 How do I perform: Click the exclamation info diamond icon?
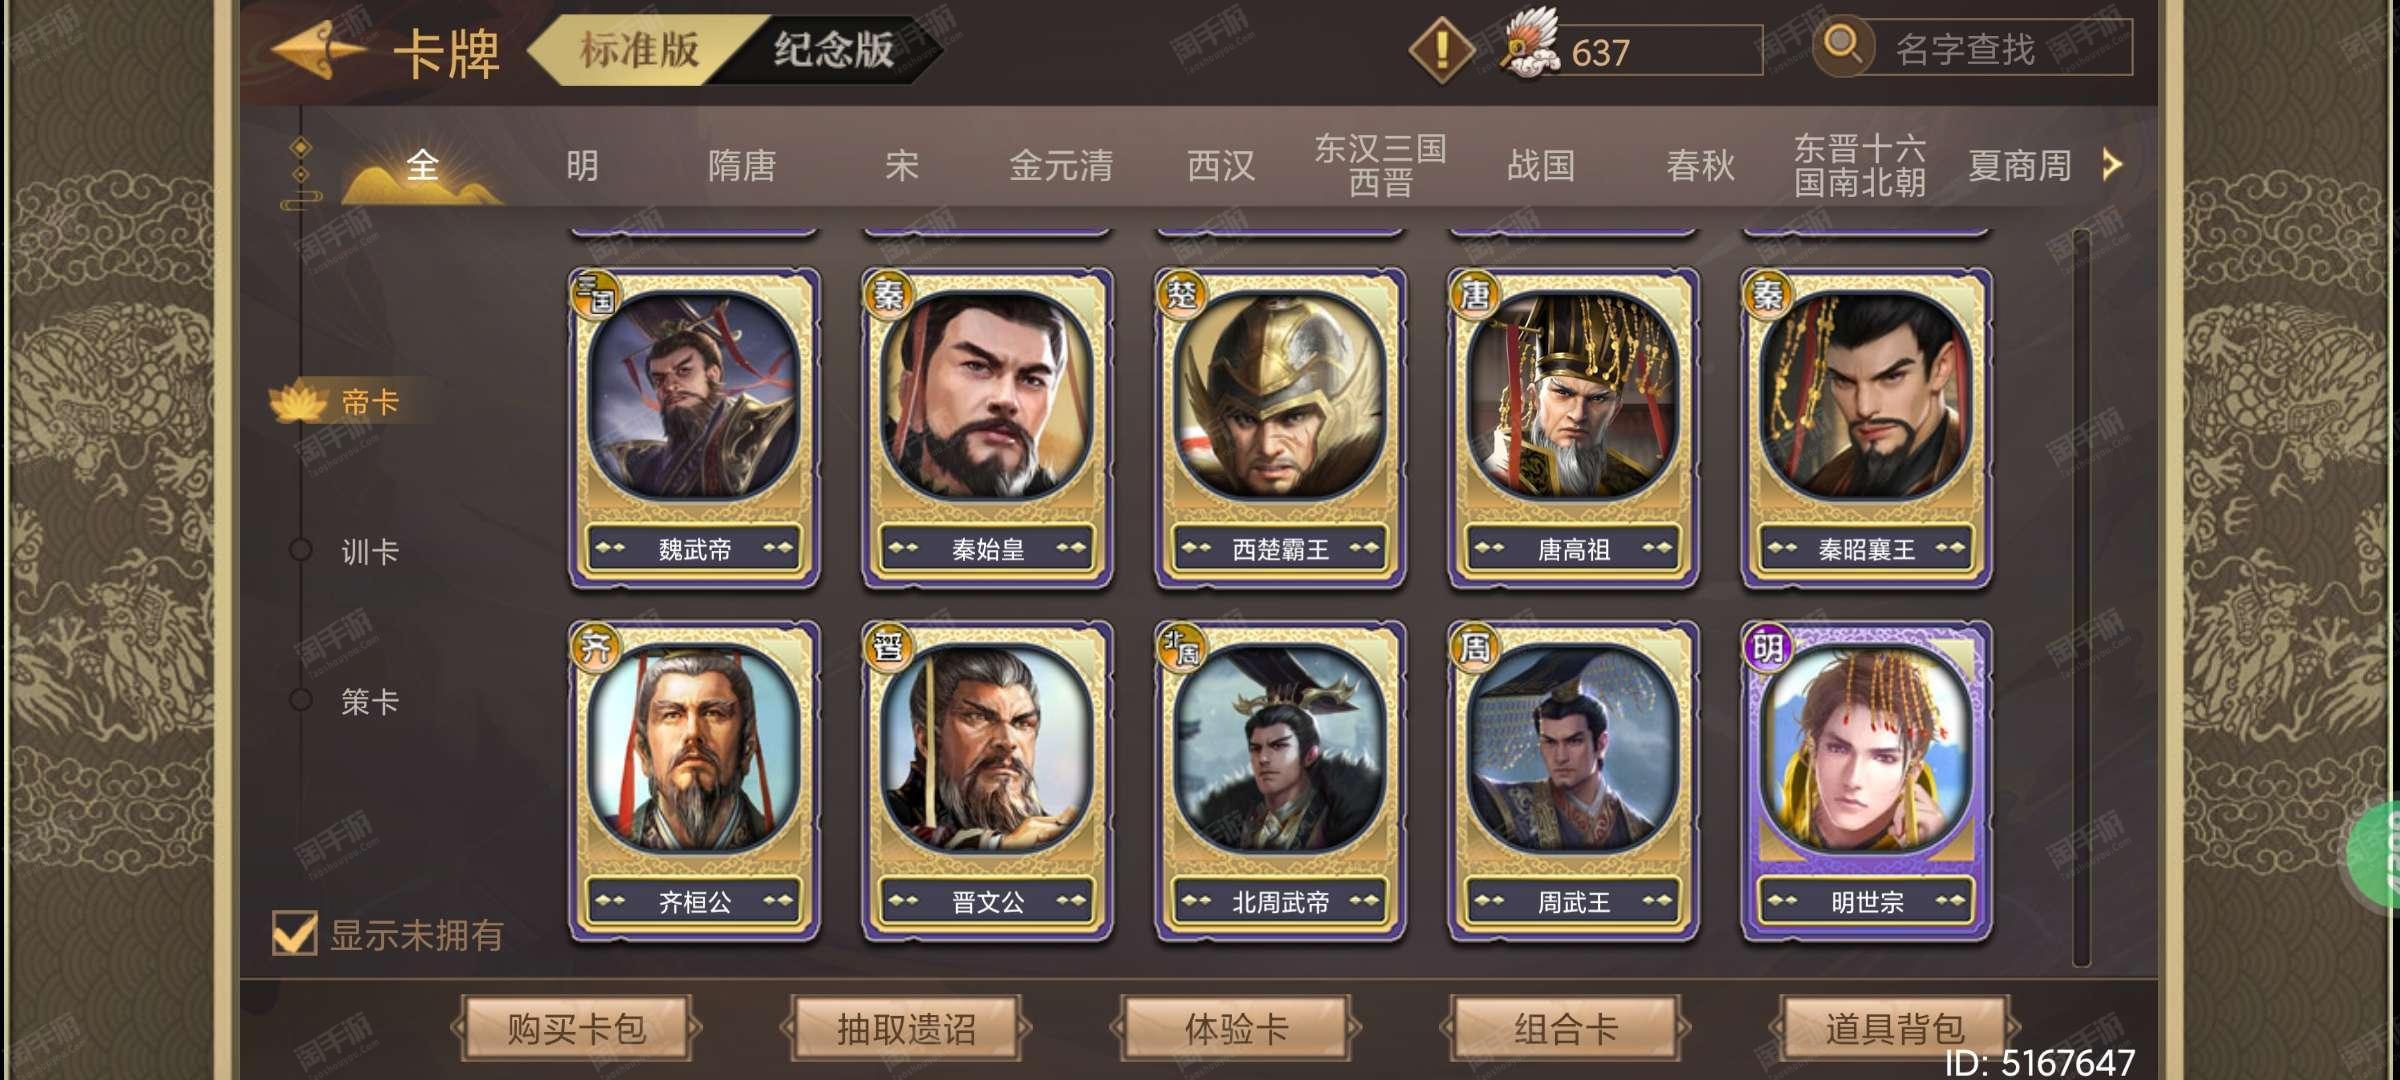(x=1441, y=49)
